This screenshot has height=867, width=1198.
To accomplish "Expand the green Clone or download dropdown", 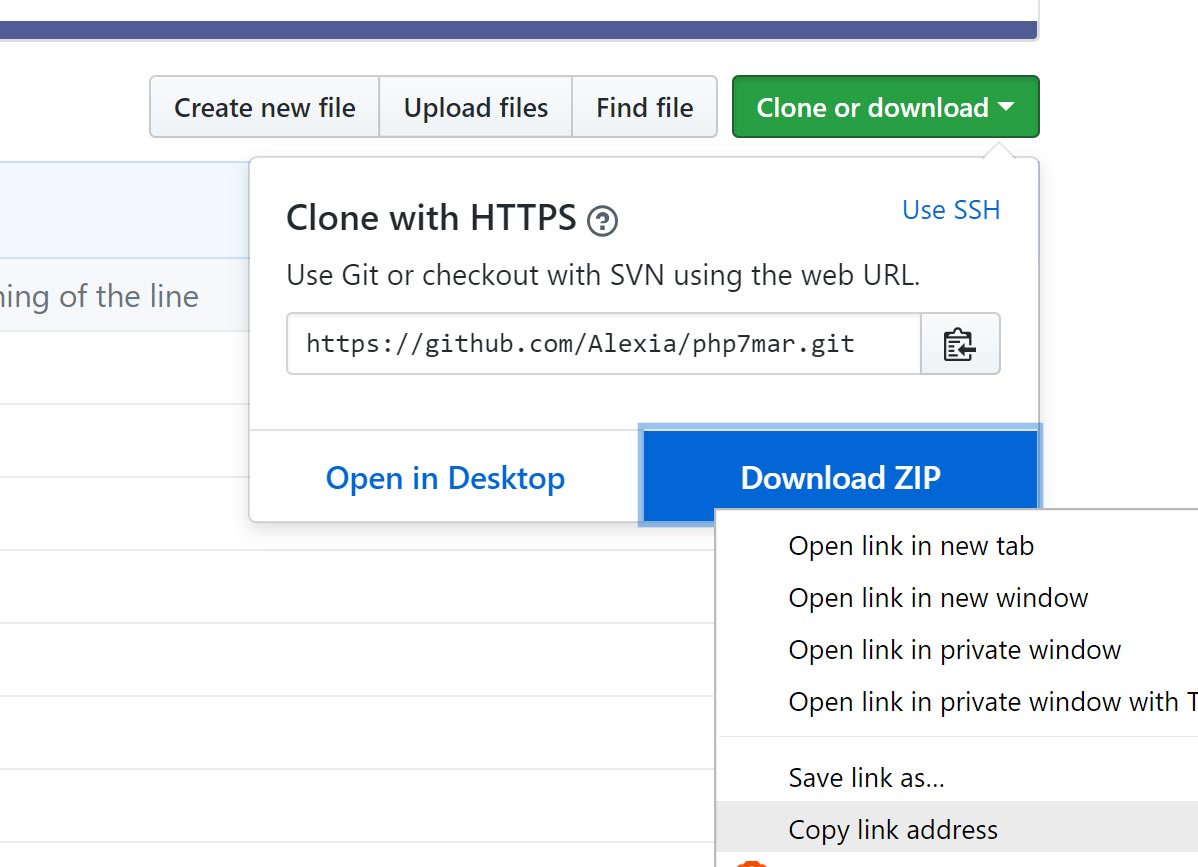I will pos(885,107).
